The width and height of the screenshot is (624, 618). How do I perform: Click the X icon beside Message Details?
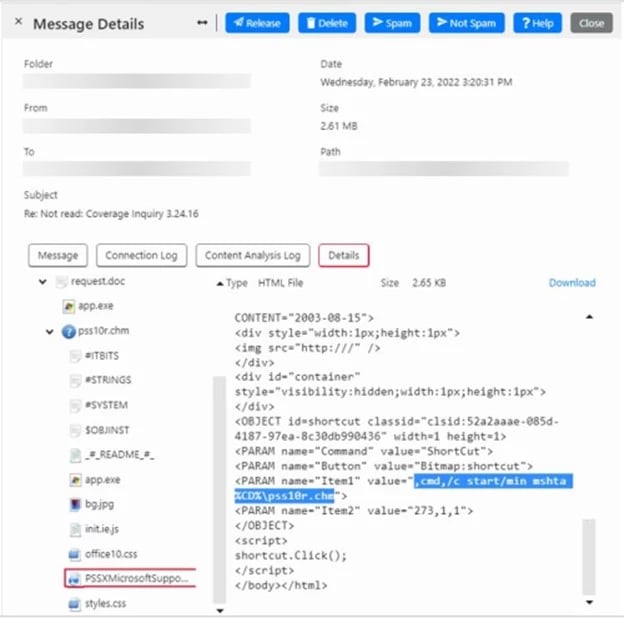pos(19,22)
